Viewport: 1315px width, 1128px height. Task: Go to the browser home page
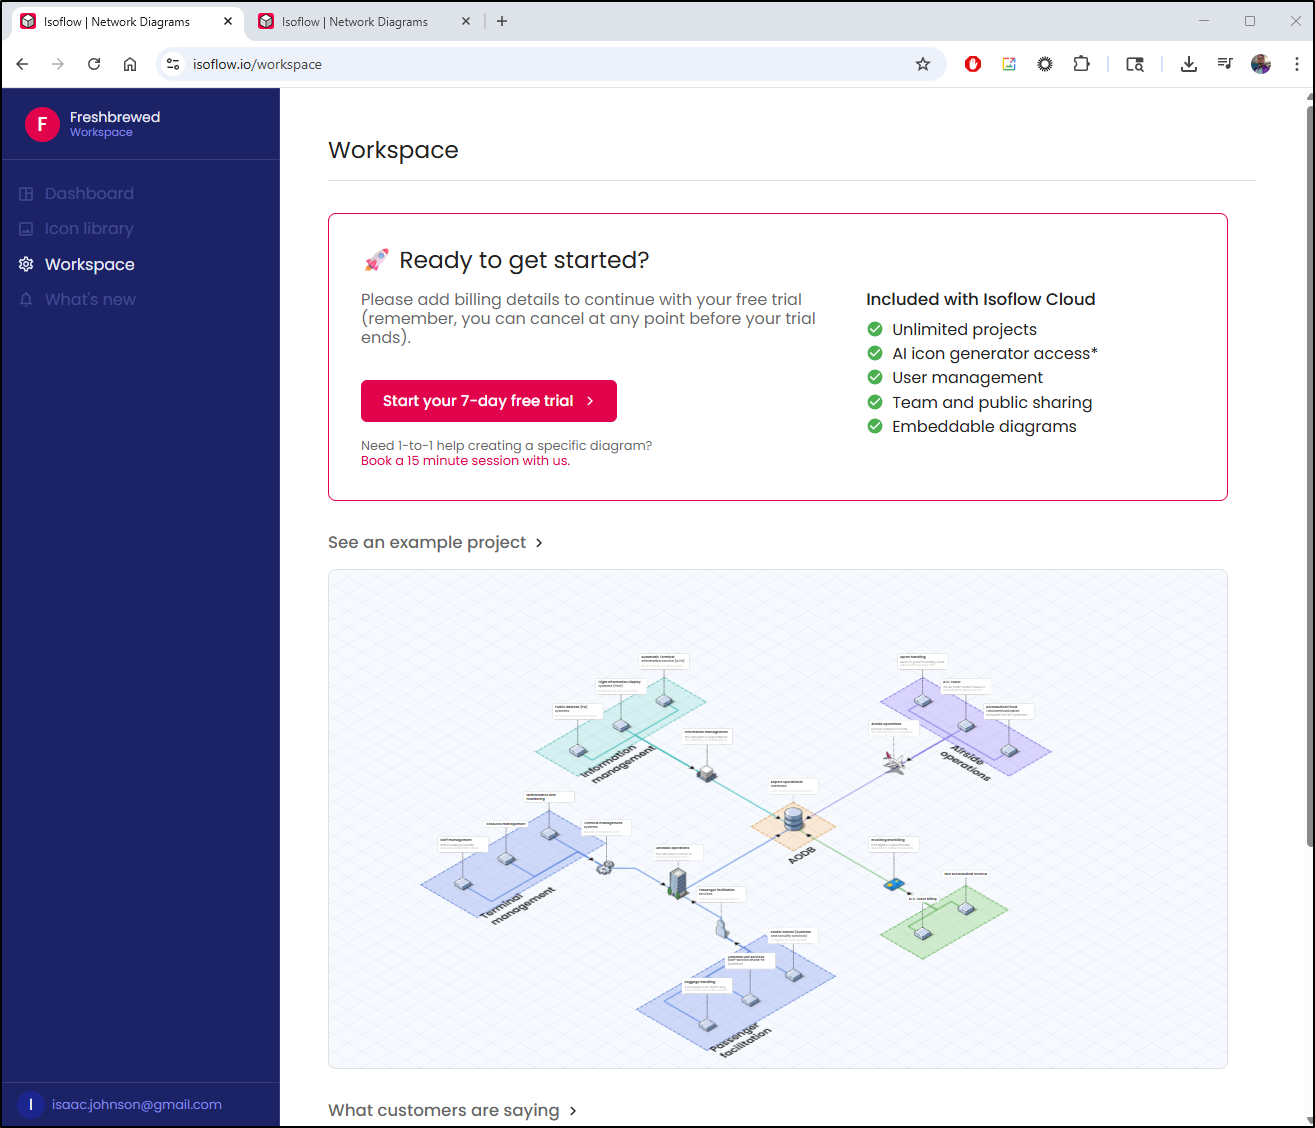click(130, 64)
